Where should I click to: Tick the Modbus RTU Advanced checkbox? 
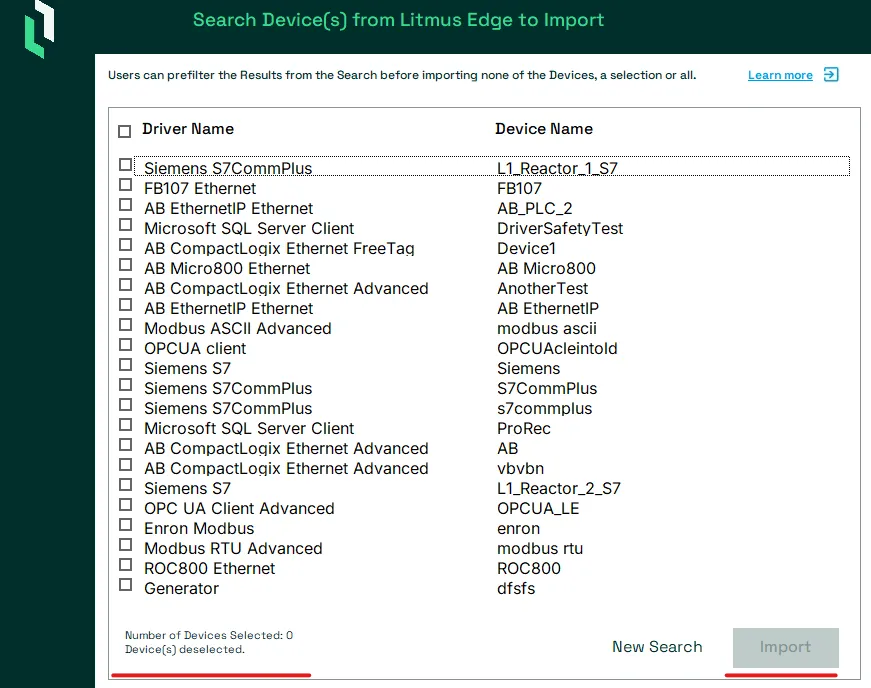click(x=126, y=545)
